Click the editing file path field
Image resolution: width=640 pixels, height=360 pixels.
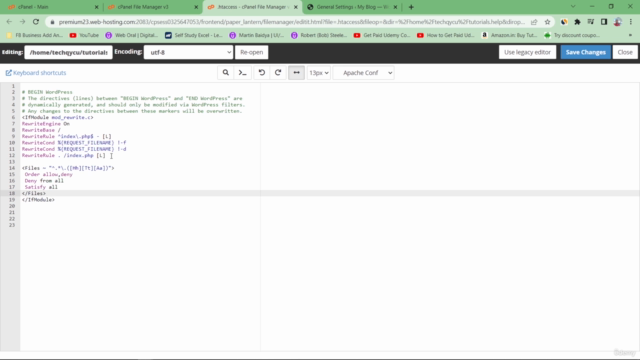pos(68,52)
